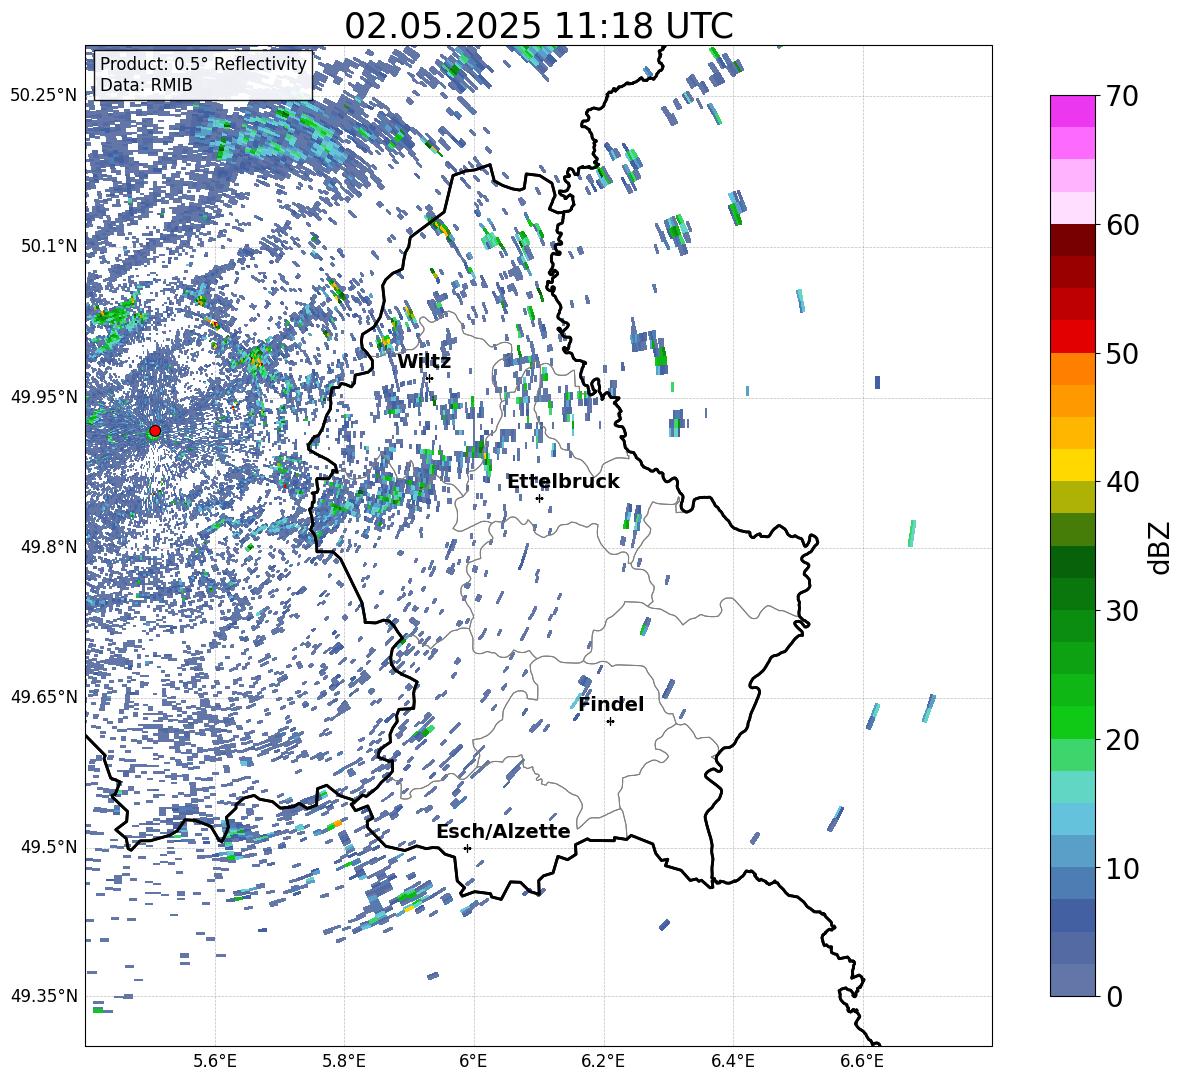The width and height of the screenshot is (1184, 1081).
Task: Click the 50.1°N latitude label
Action: pyautogui.click(x=49, y=246)
